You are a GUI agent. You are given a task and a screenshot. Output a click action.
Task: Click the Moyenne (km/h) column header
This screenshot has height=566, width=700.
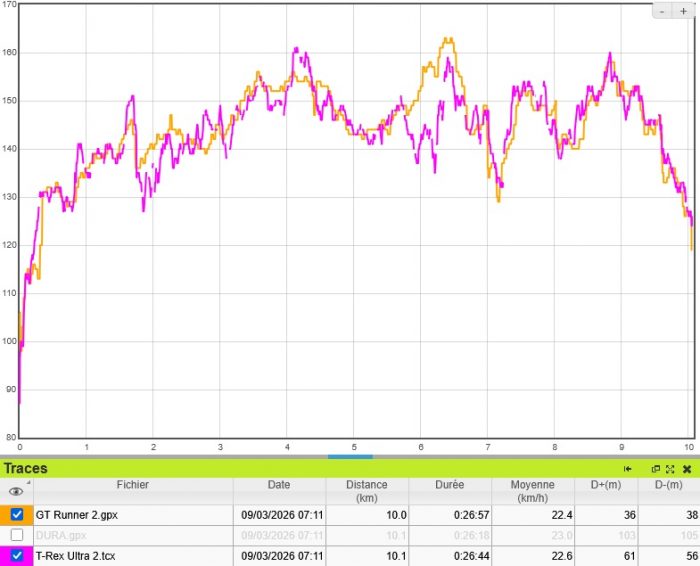pyautogui.click(x=532, y=491)
